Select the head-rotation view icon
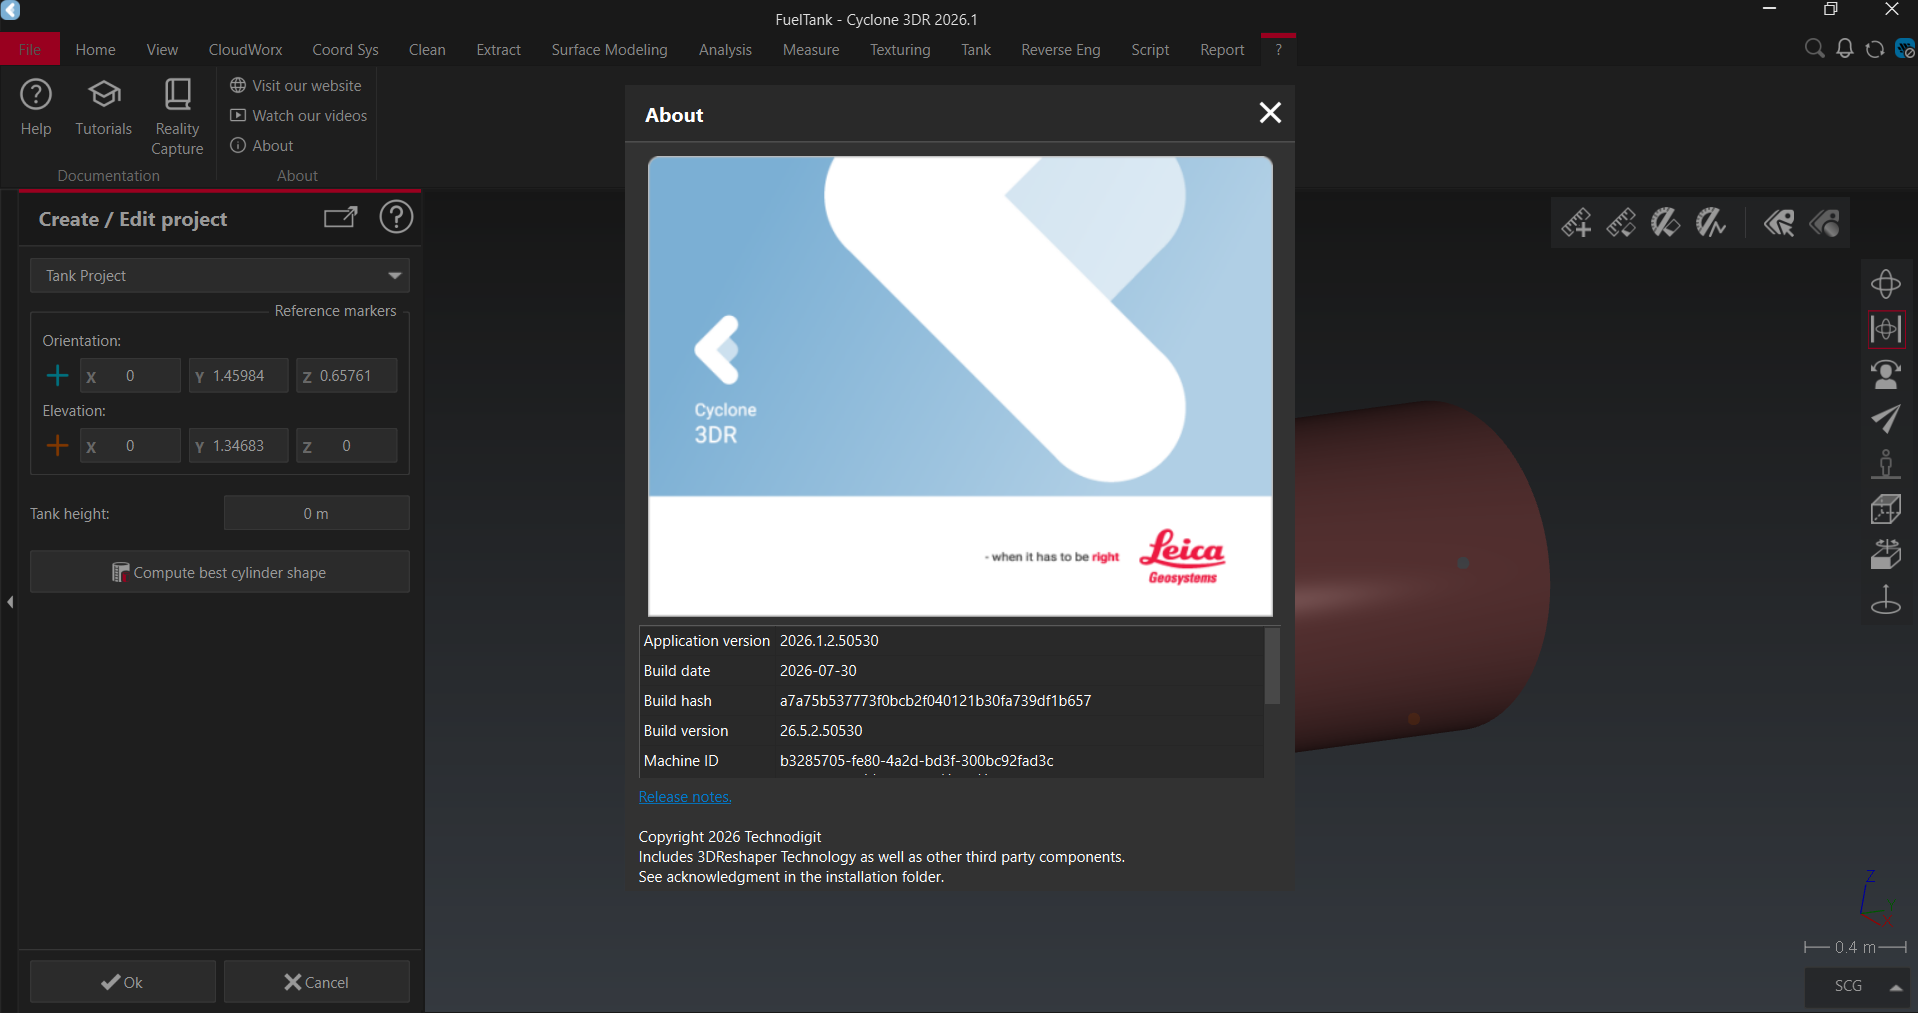Screen dimensions: 1918x1013 point(1886,374)
